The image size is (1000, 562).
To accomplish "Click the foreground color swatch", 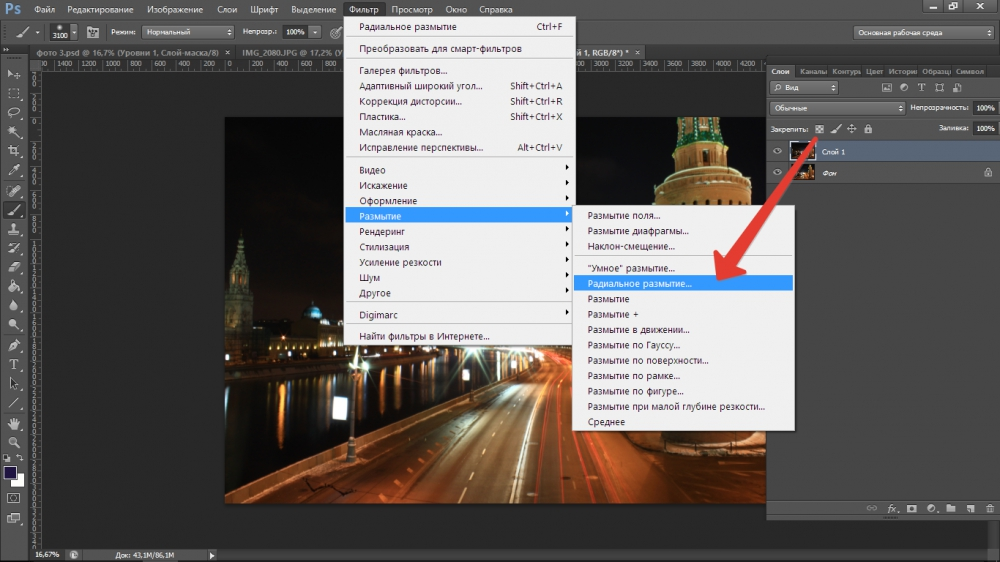I will coord(11,472).
